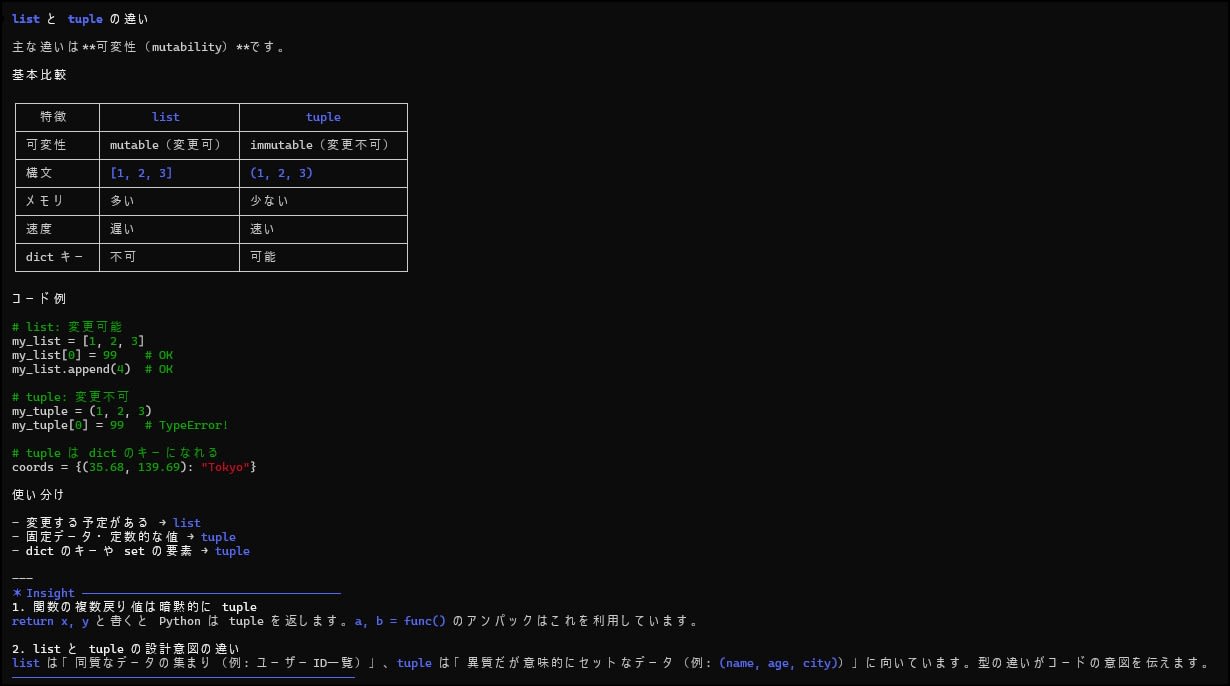The image size is (1230, 686).
Task: Click the "list" column header in the table
Action: click(165, 116)
